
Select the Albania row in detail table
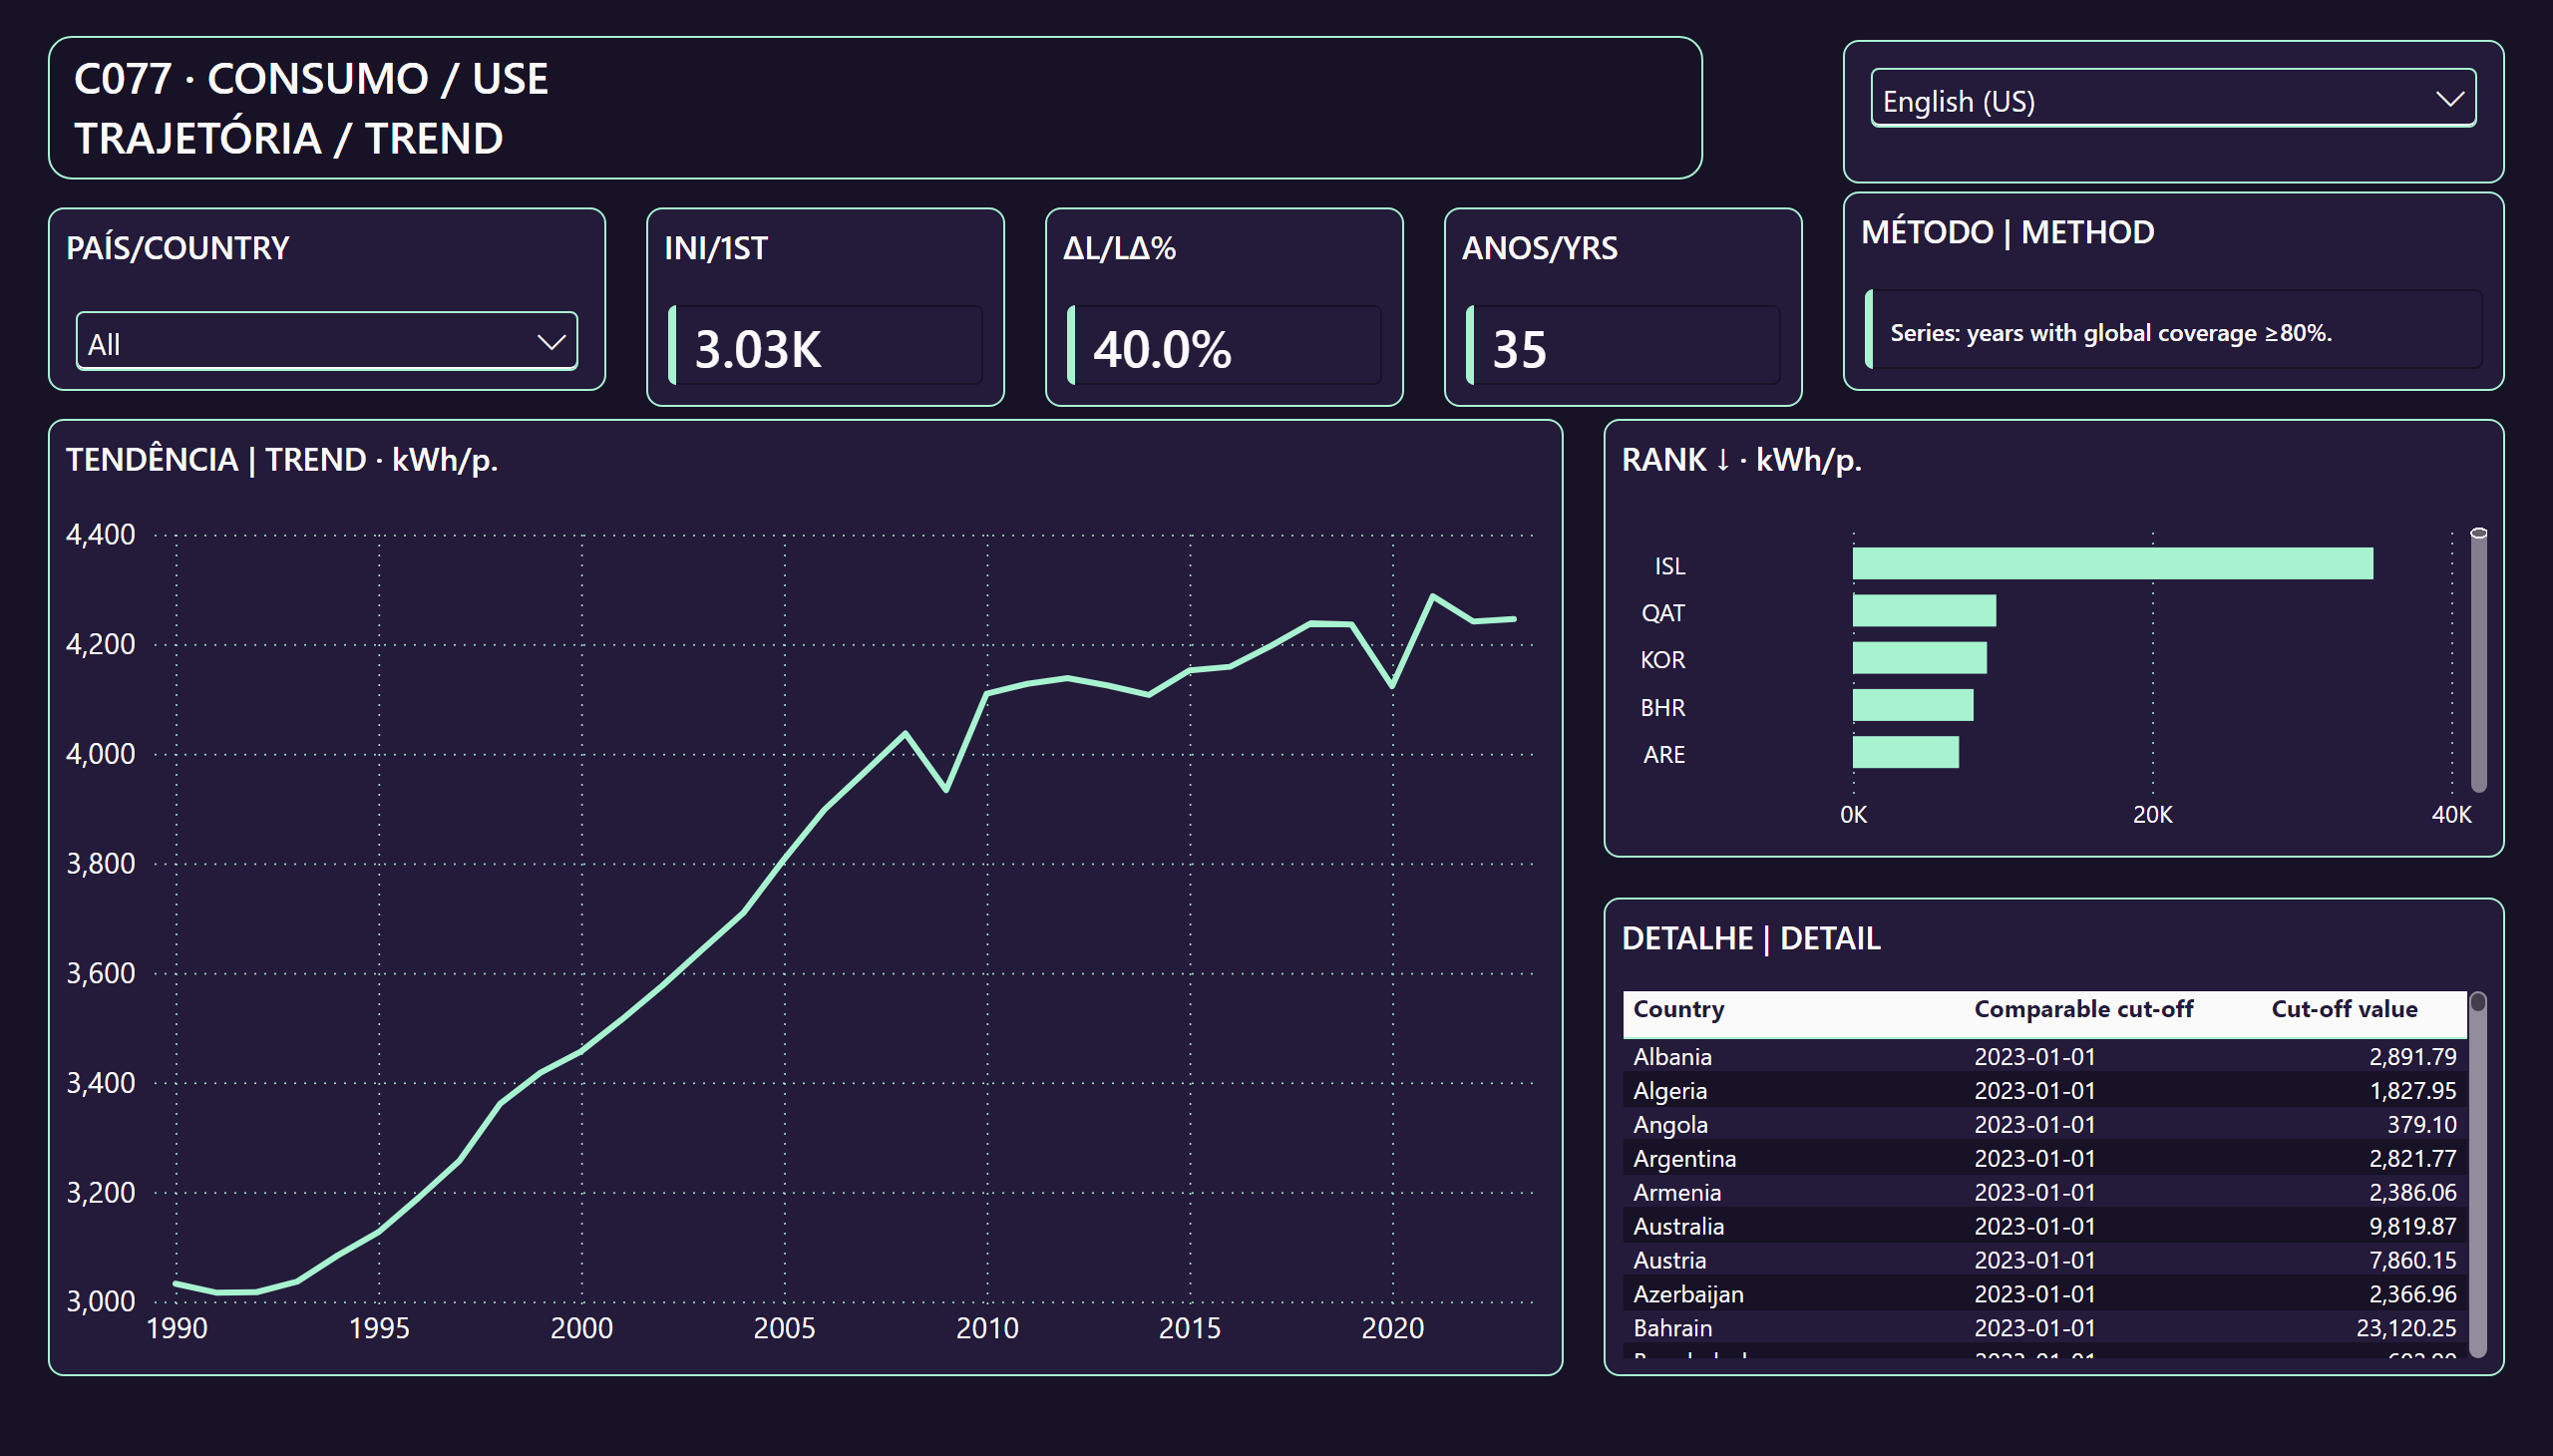click(2044, 1056)
